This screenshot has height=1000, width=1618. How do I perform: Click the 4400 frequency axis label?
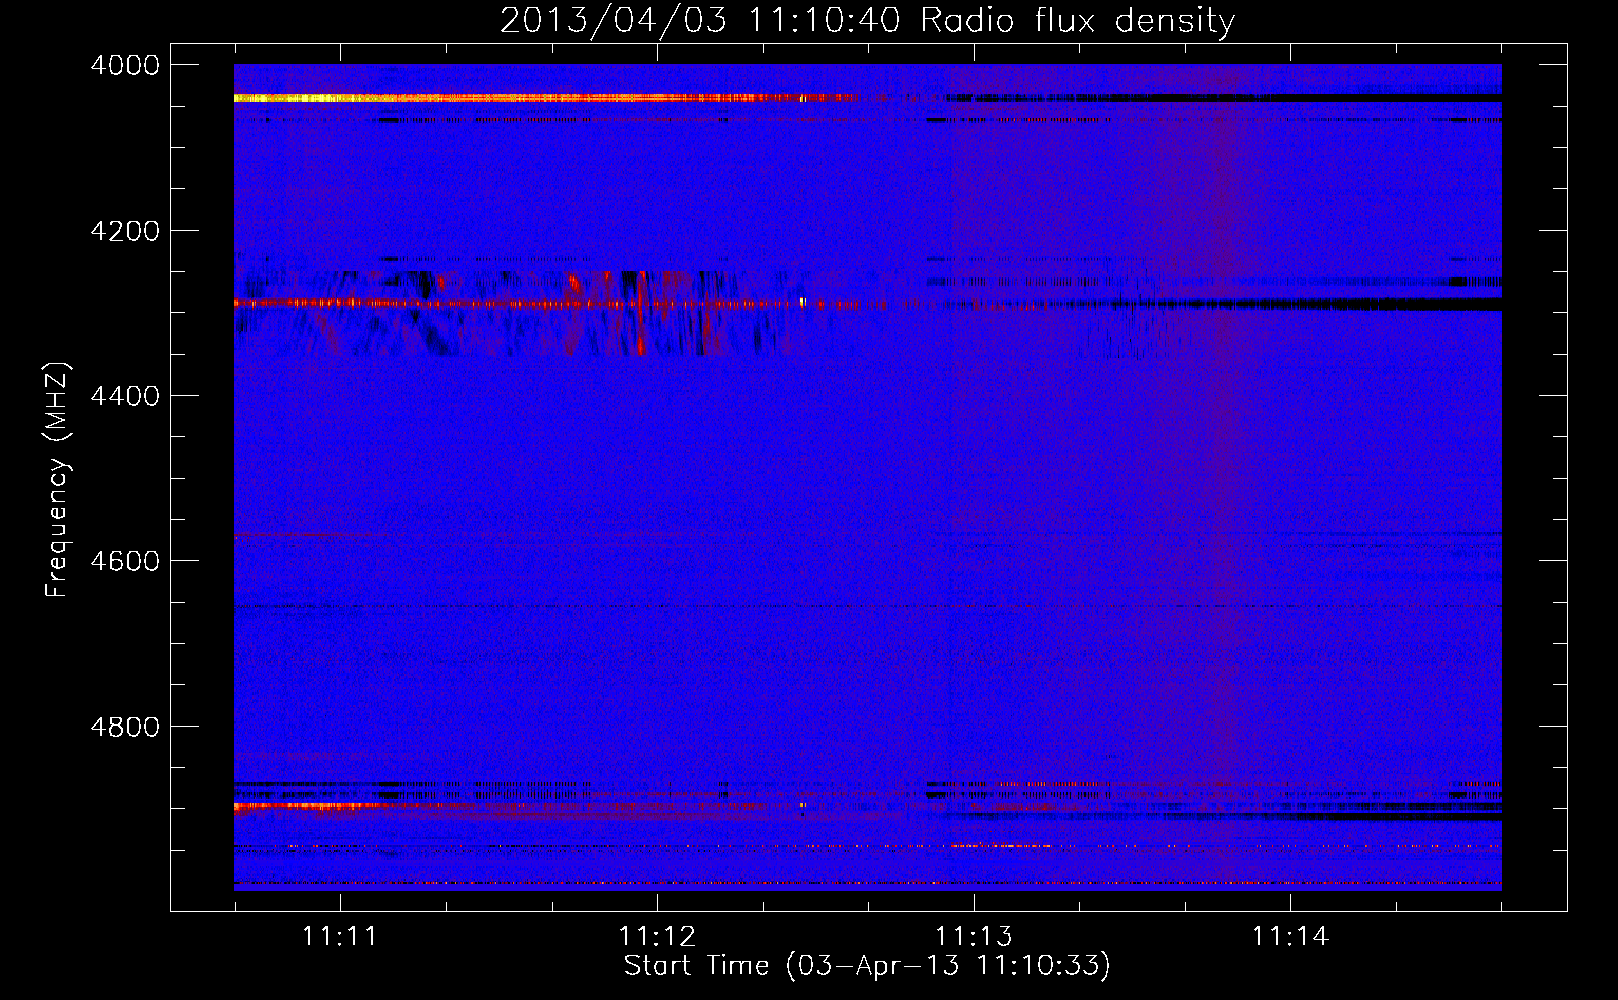click(125, 396)
